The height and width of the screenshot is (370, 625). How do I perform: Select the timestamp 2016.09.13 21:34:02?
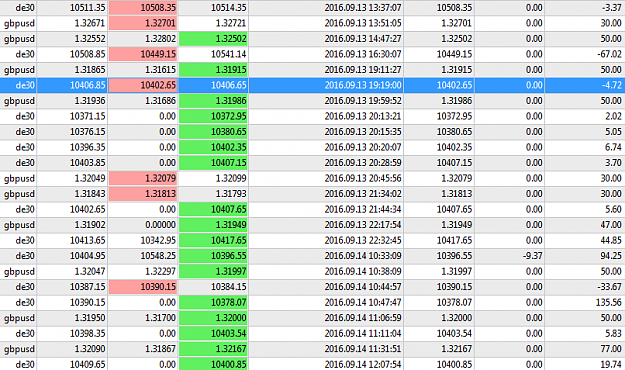(x=363, y=194)
